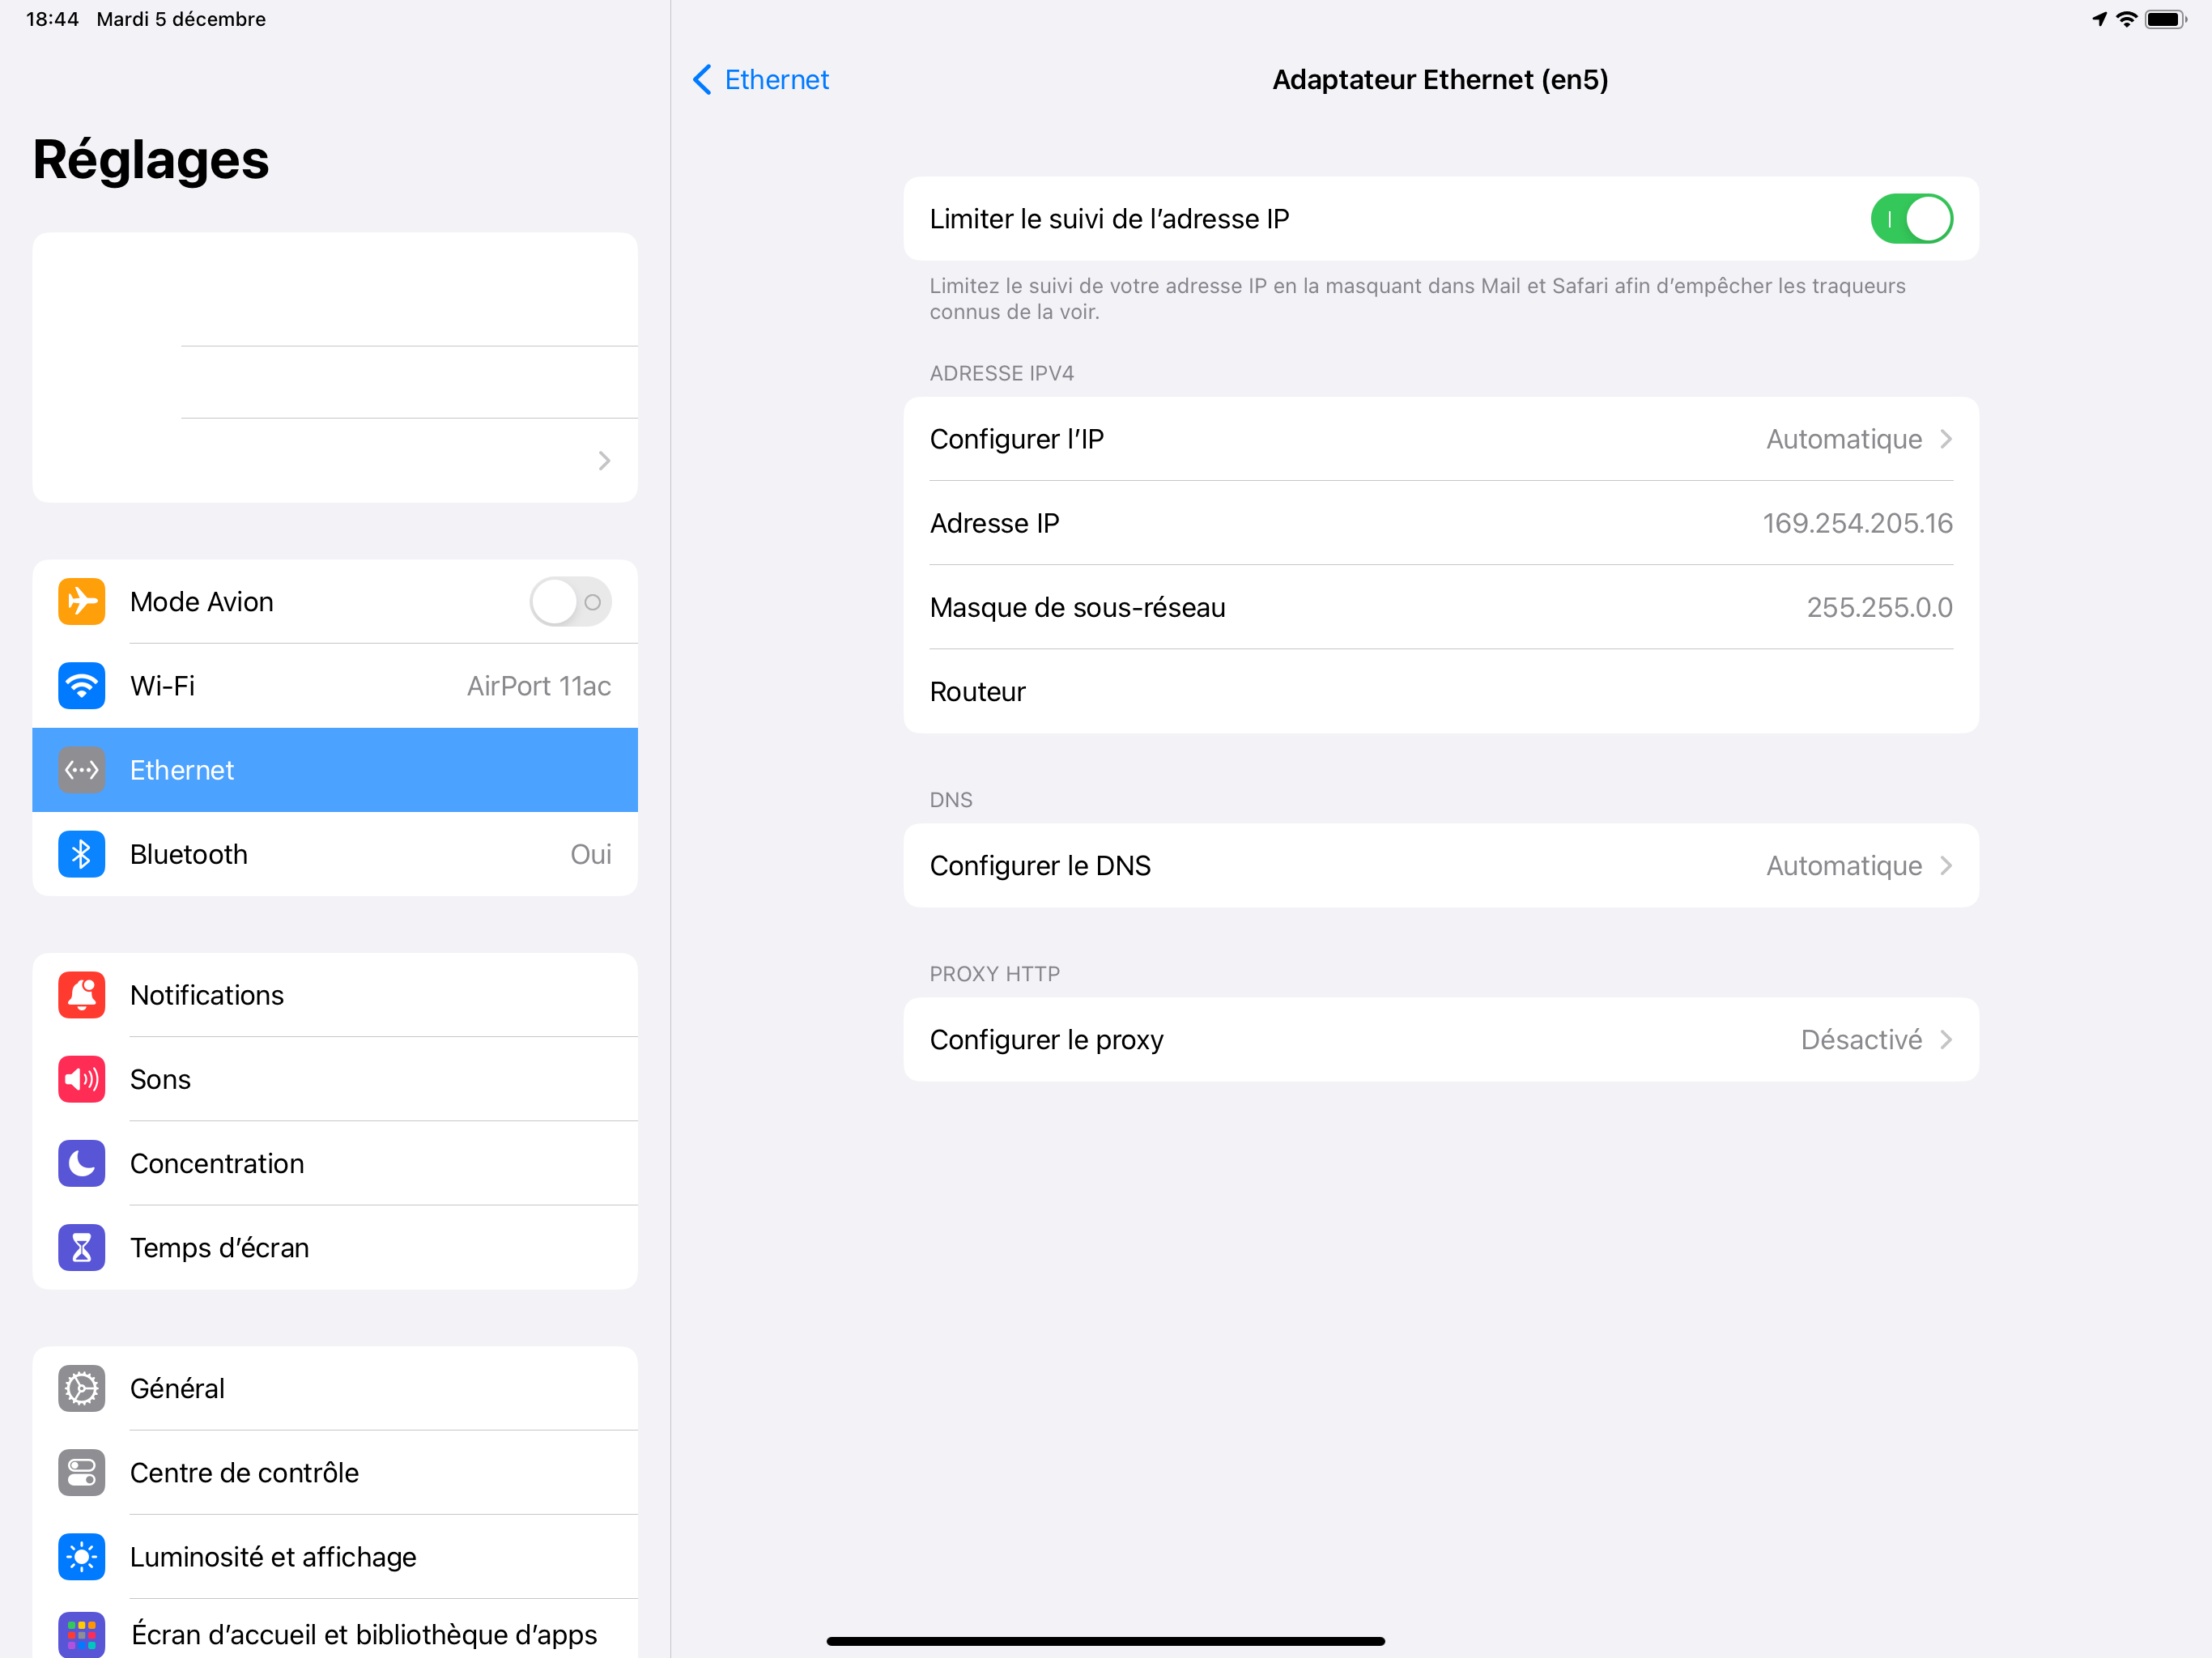This screenshot has width=2212, height=1658.
Task: Tap the battery icon in status bar
Action: coord(2166,19)
